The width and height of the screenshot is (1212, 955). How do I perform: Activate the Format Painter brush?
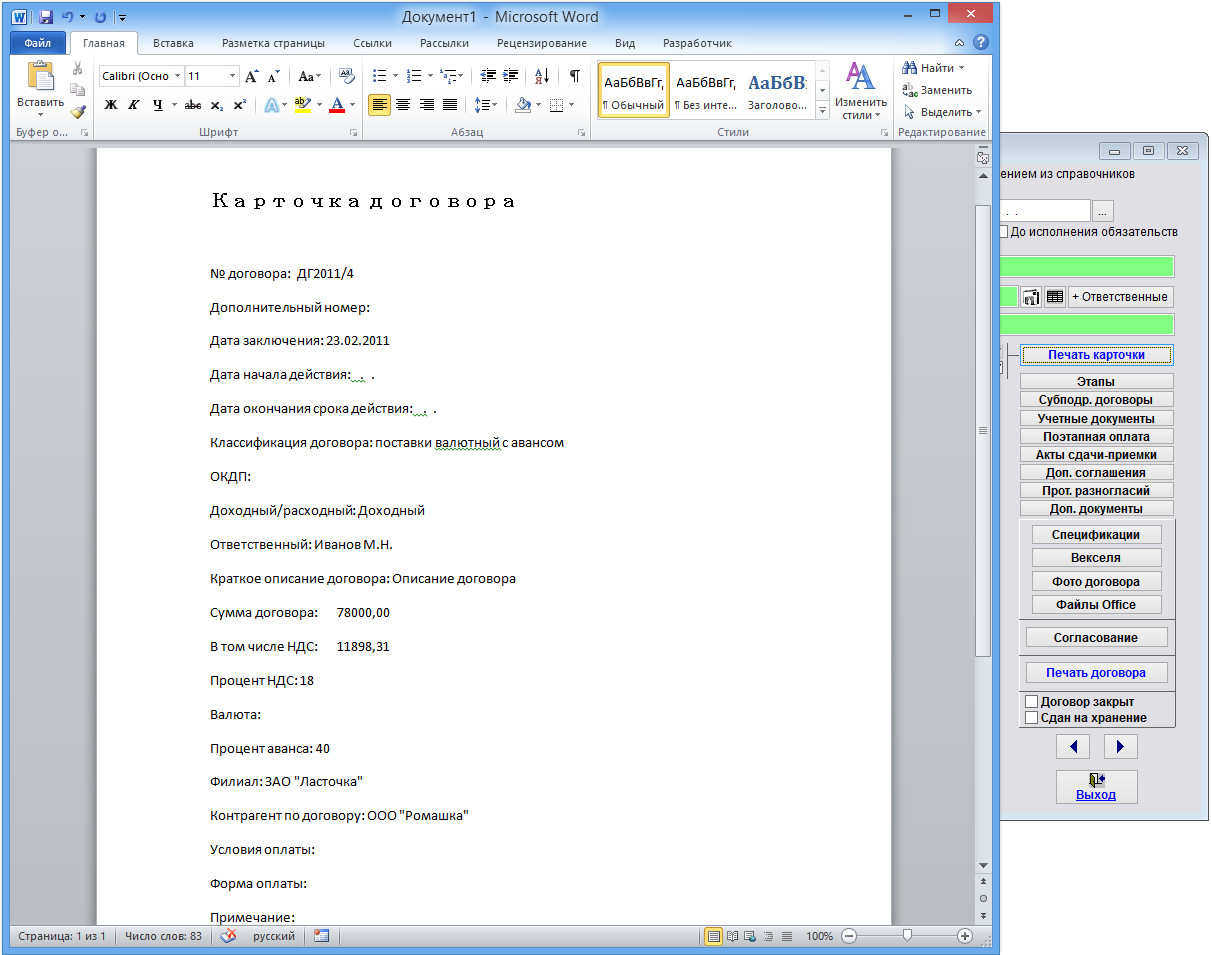click(x=77, y=112)
